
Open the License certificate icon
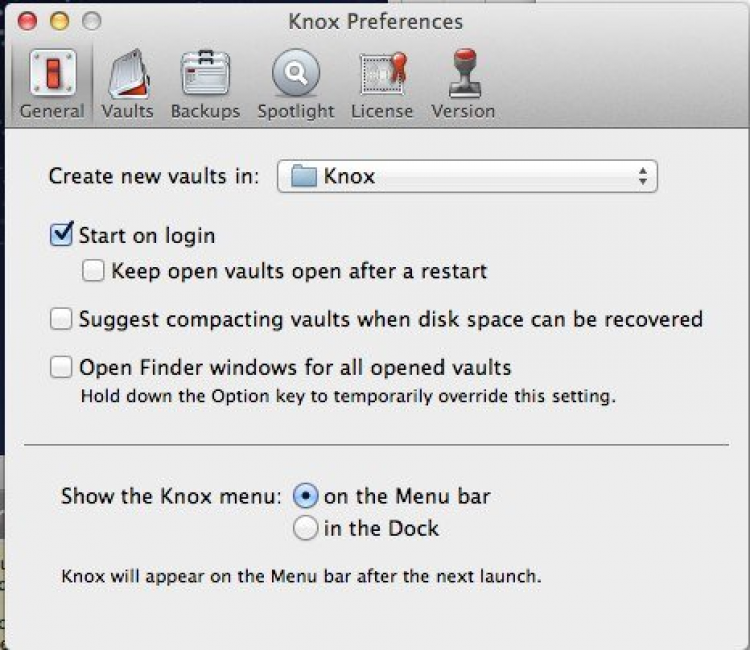point(381,72)
